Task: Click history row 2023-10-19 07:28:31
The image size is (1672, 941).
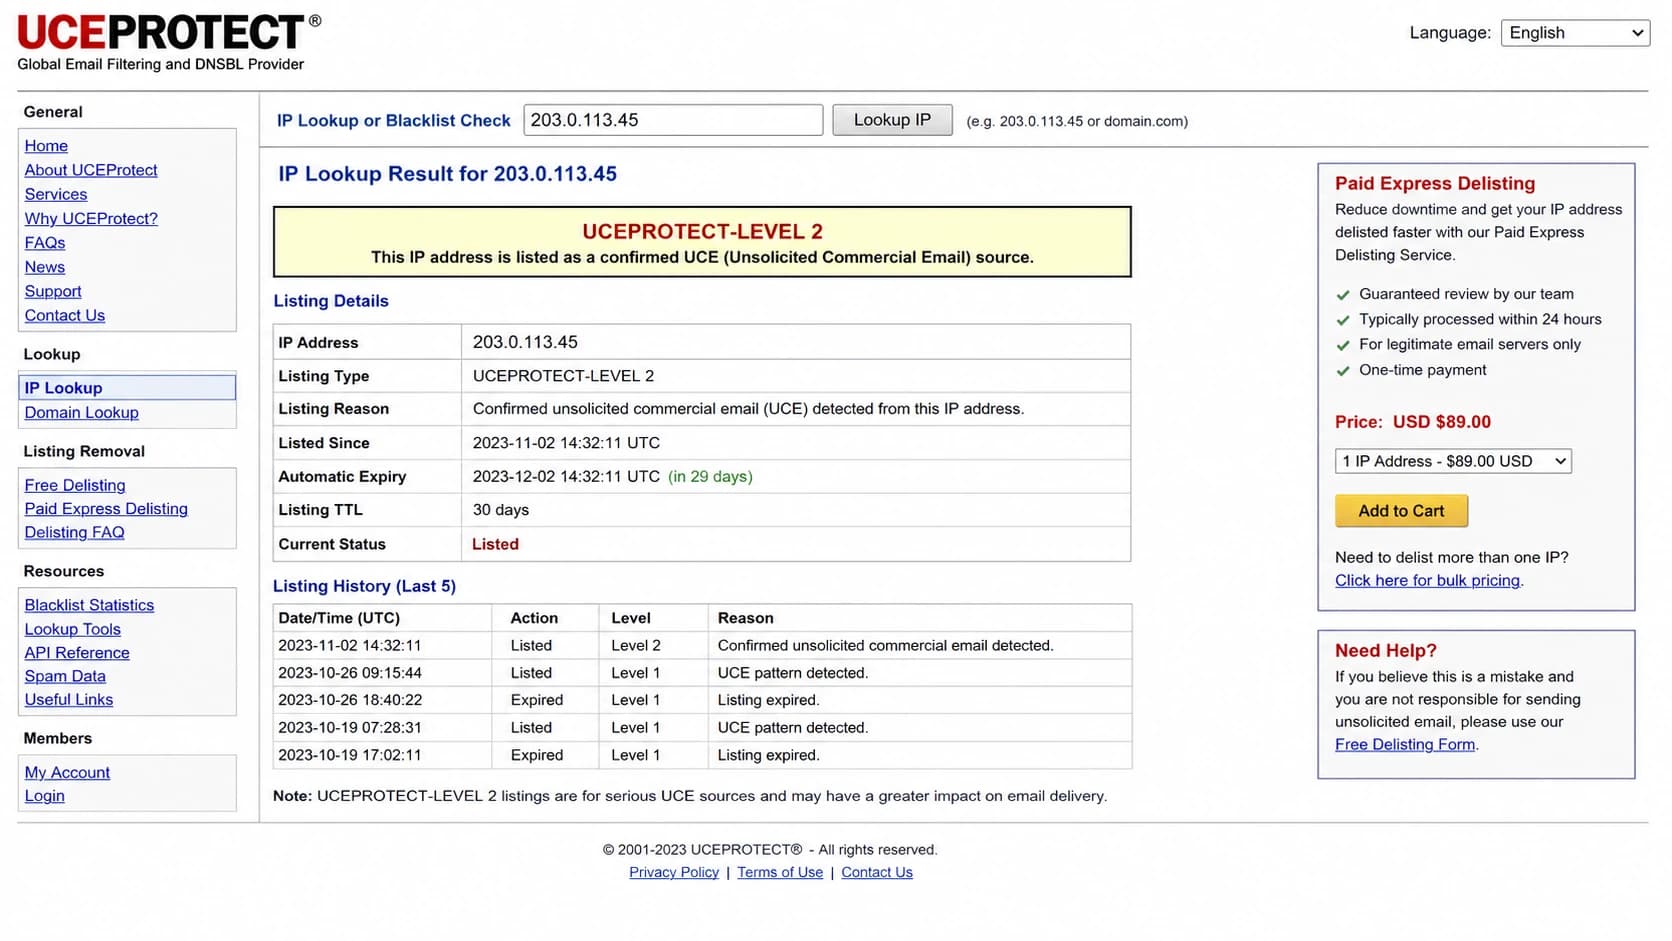Action: click(x=702, y=728)
